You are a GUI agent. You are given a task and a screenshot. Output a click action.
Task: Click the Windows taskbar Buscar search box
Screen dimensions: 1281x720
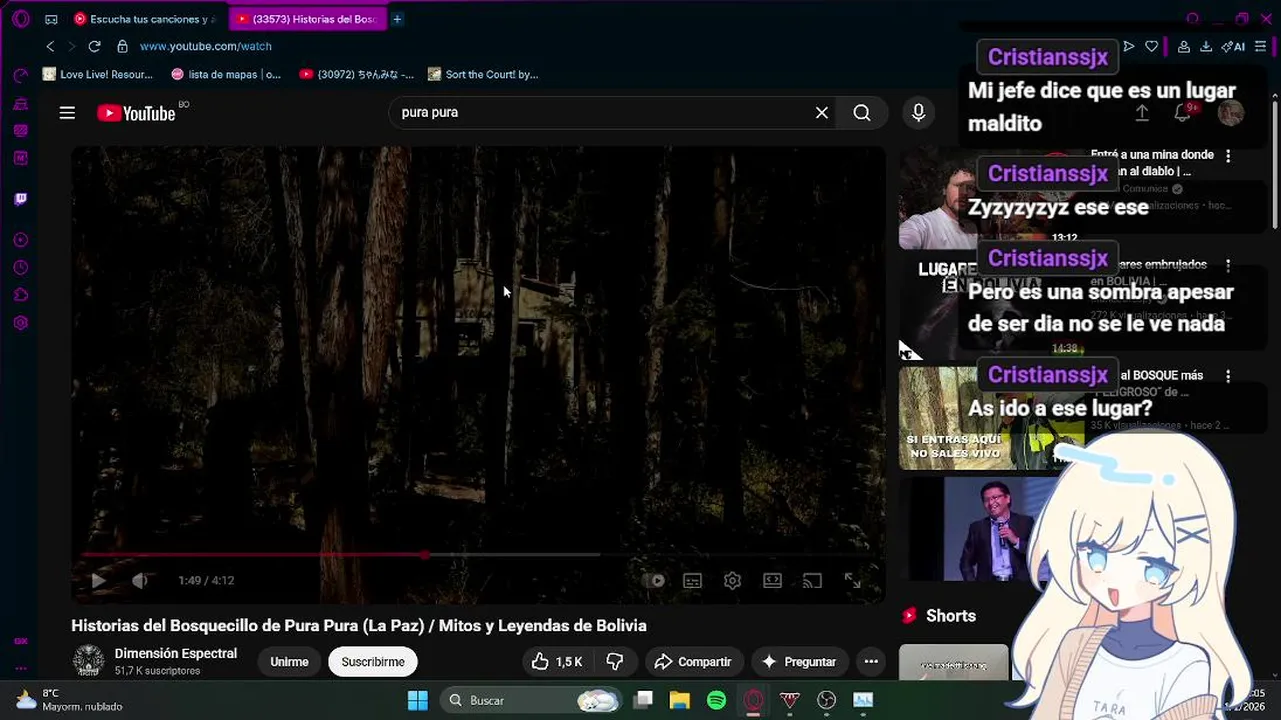coord(530,700)
